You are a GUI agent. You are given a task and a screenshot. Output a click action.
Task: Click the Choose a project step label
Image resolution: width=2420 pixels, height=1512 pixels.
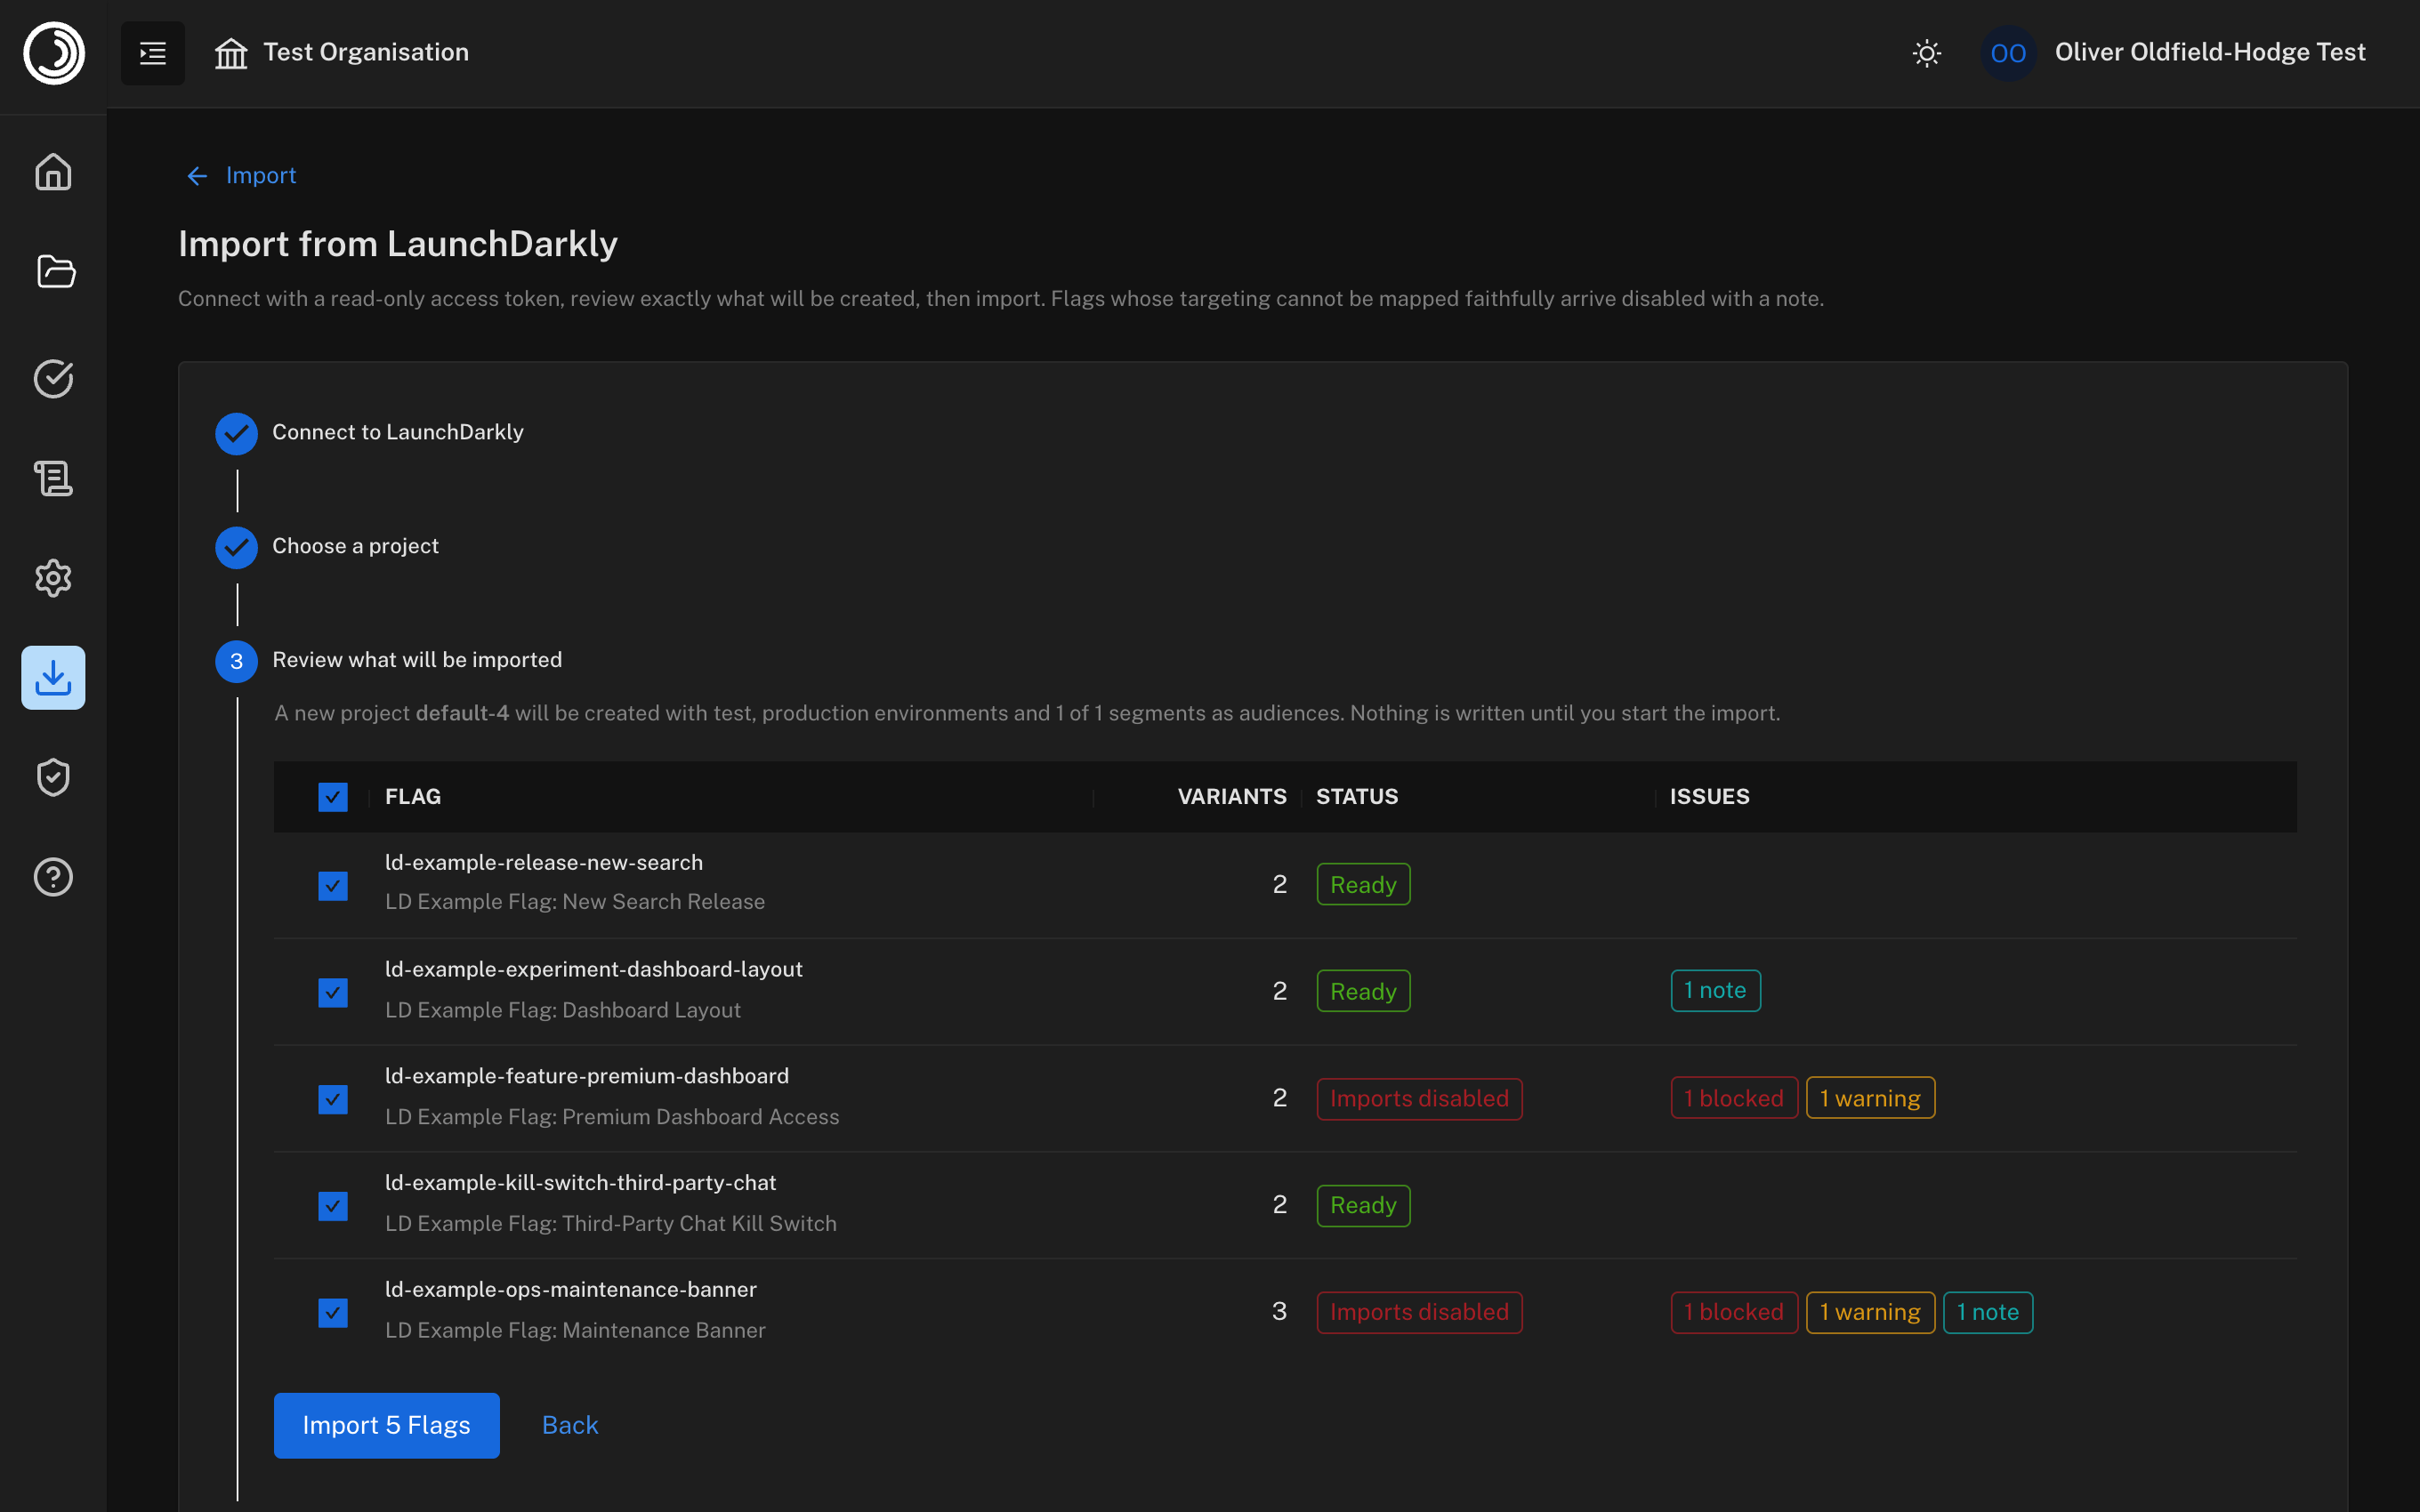click(x=355, y=546)
